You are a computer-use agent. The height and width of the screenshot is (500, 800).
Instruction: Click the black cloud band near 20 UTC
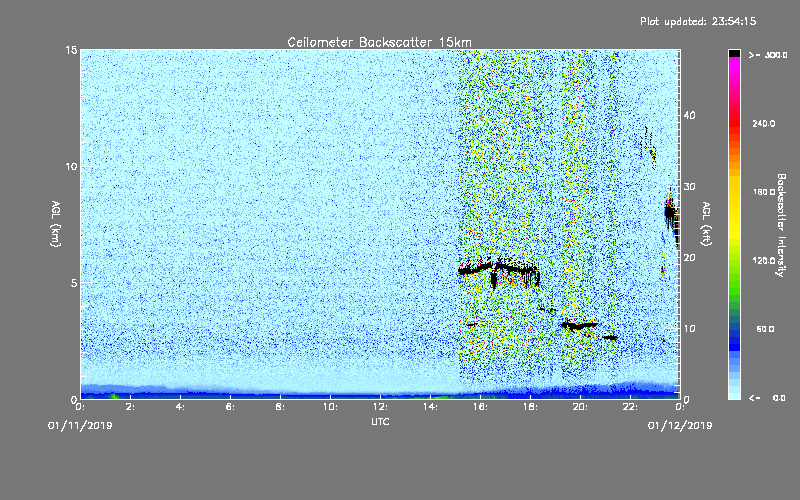coord(579,324)
